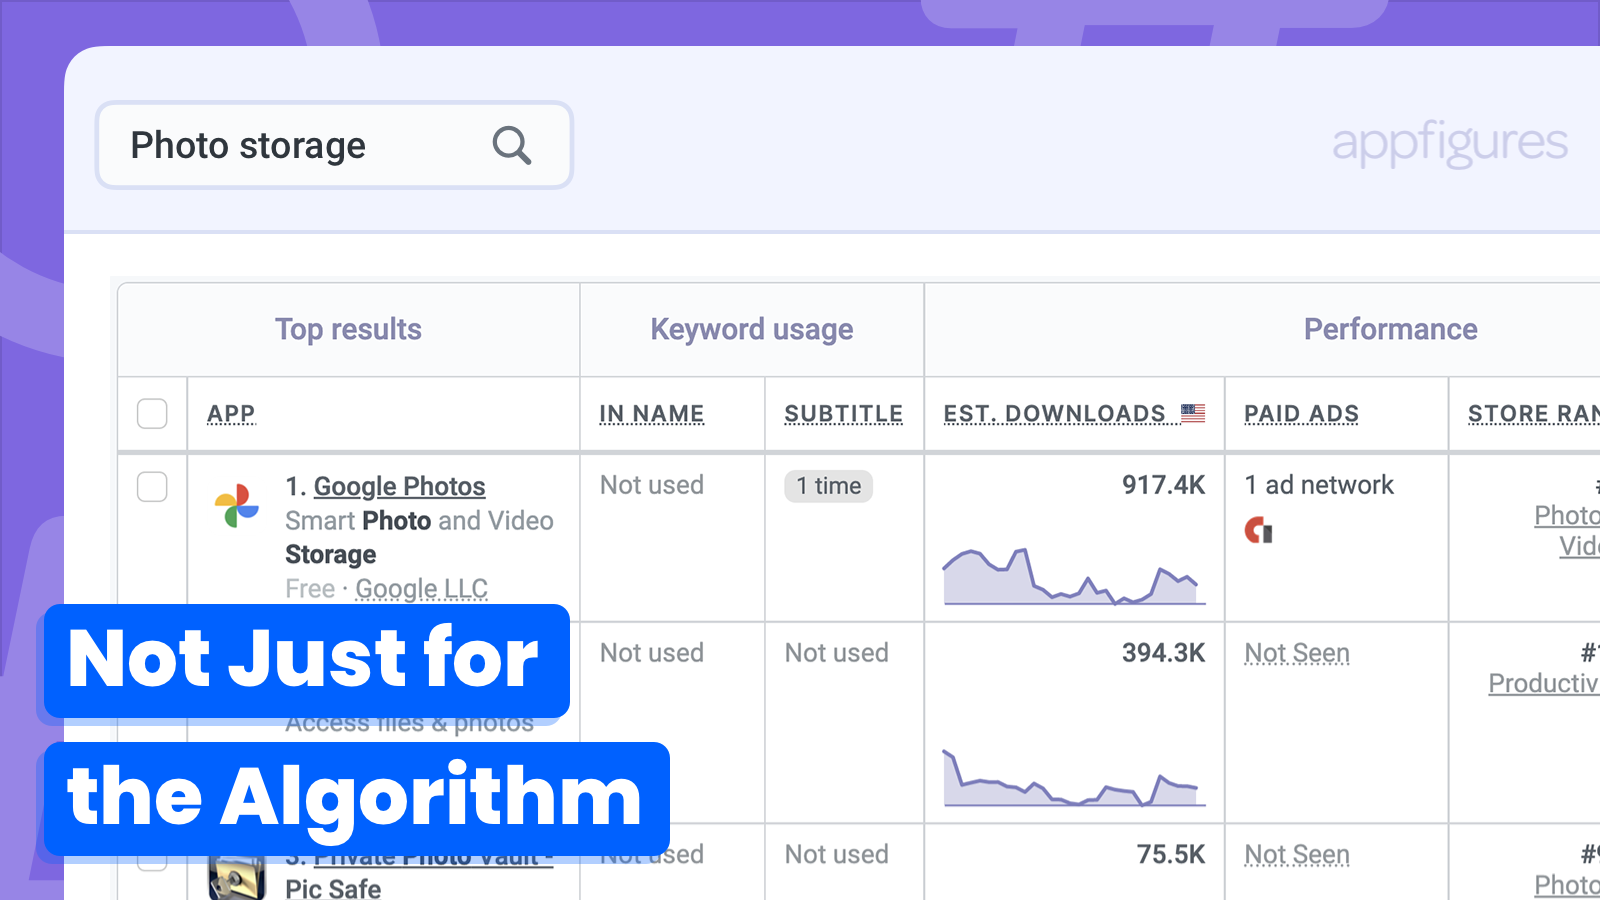This screenshot has height=900, width=1600.
Task: Click the Google Photos pinwheel app icon
Action: 237,506
